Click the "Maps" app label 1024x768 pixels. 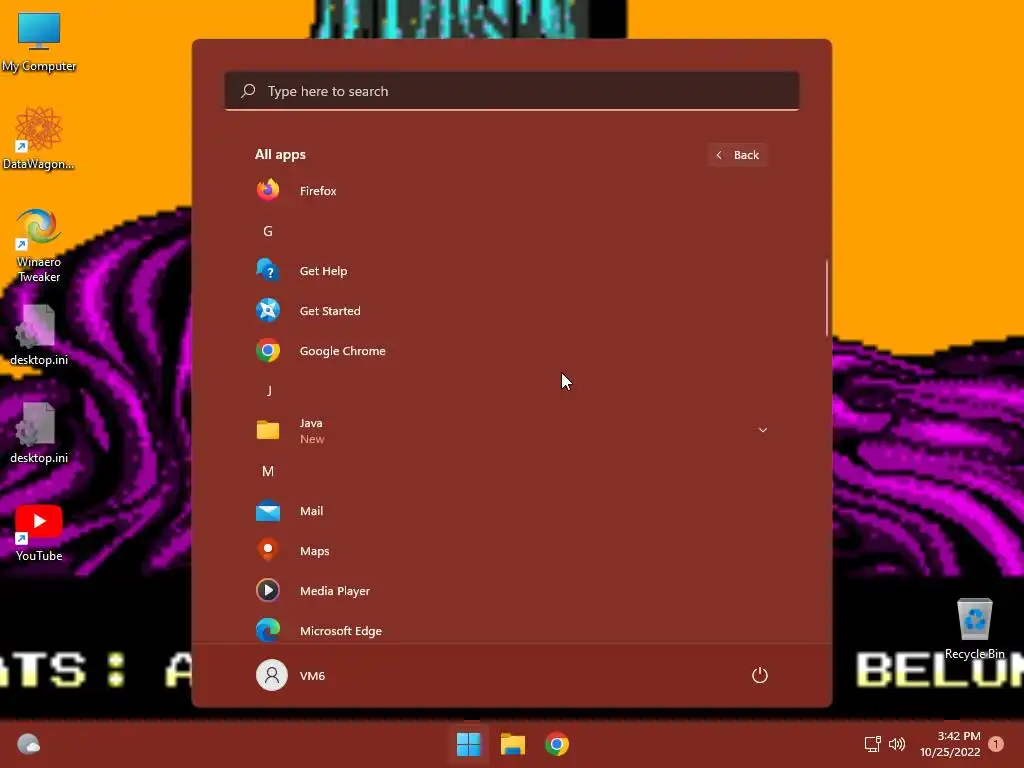pyautogui.click(x=314, y=551)
